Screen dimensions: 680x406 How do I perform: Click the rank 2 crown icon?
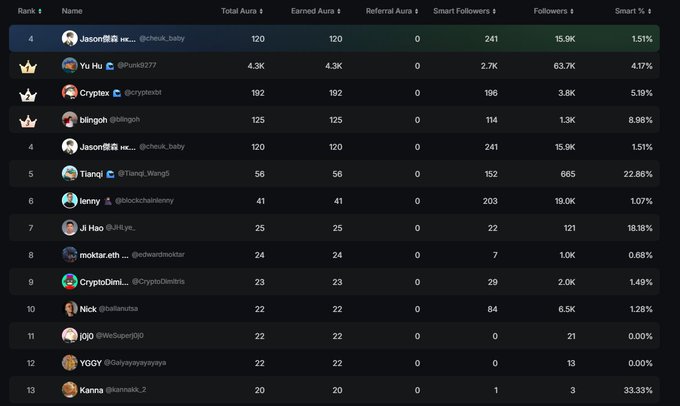[28, 94]
